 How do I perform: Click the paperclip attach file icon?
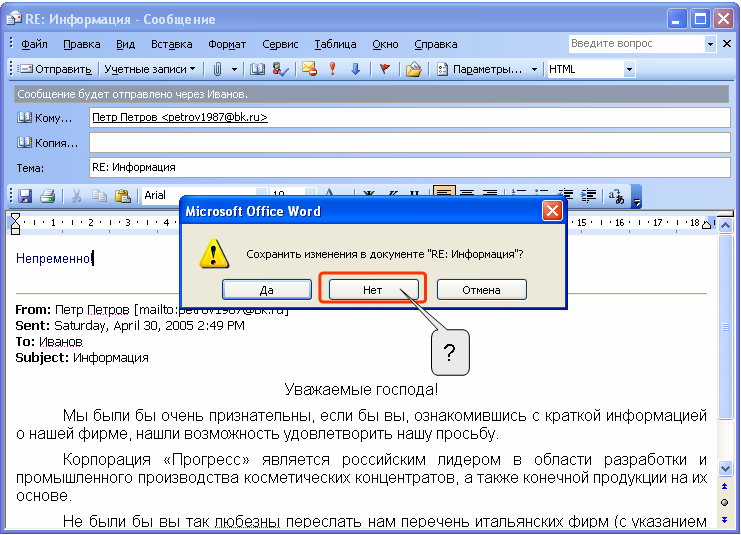[217, 69]
